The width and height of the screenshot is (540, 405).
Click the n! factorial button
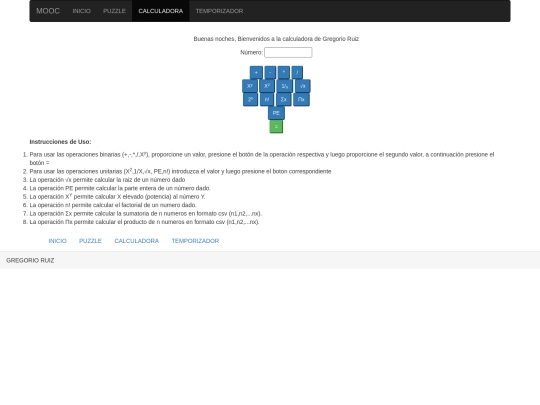267,100
